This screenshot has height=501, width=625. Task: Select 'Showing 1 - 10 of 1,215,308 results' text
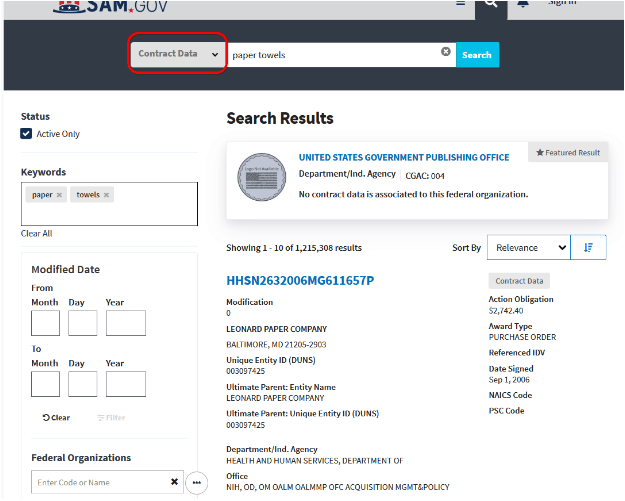(294, 248)
